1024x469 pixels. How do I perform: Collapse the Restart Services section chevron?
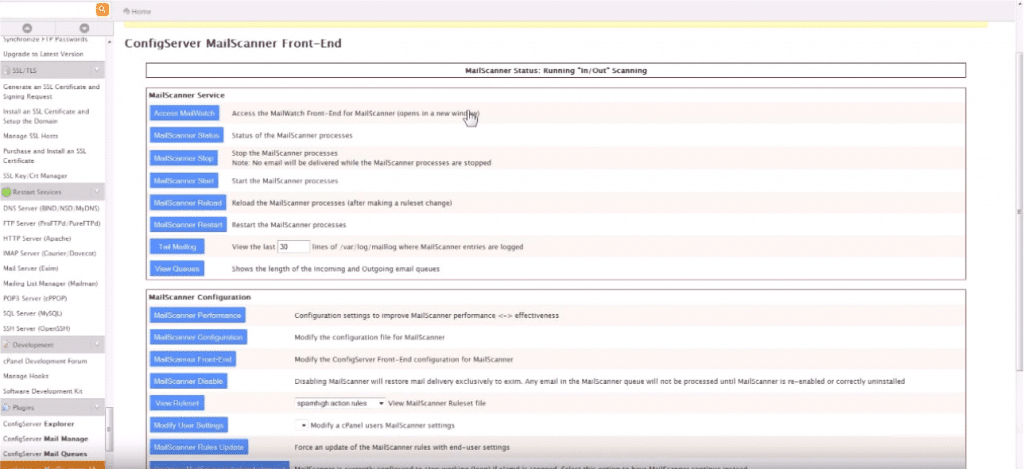(x=97, y=192)
